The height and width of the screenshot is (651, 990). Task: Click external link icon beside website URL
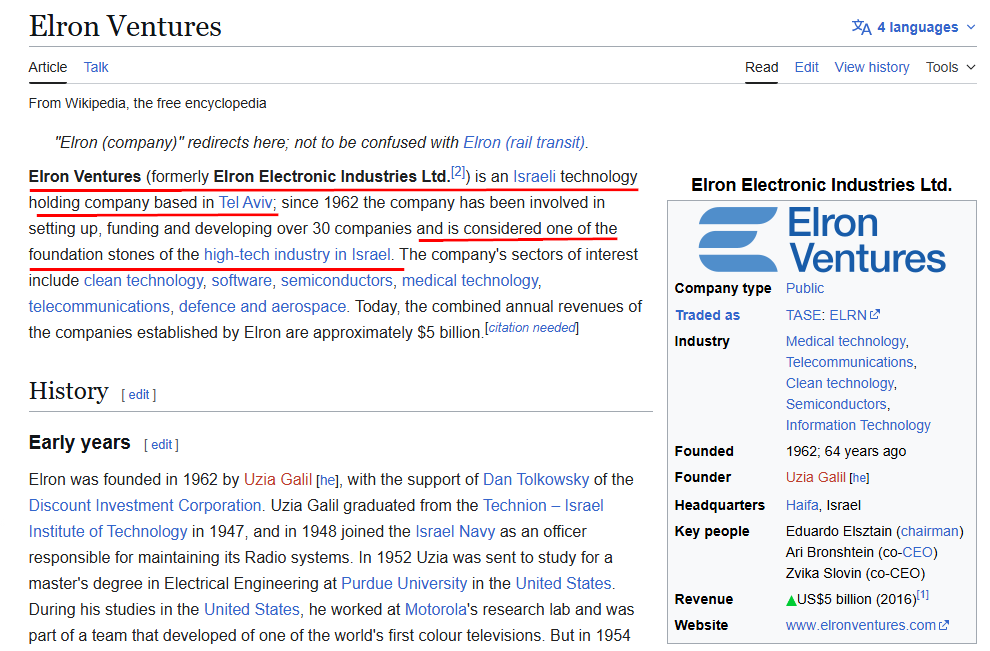pyautogui.click(x=944, y=625)
